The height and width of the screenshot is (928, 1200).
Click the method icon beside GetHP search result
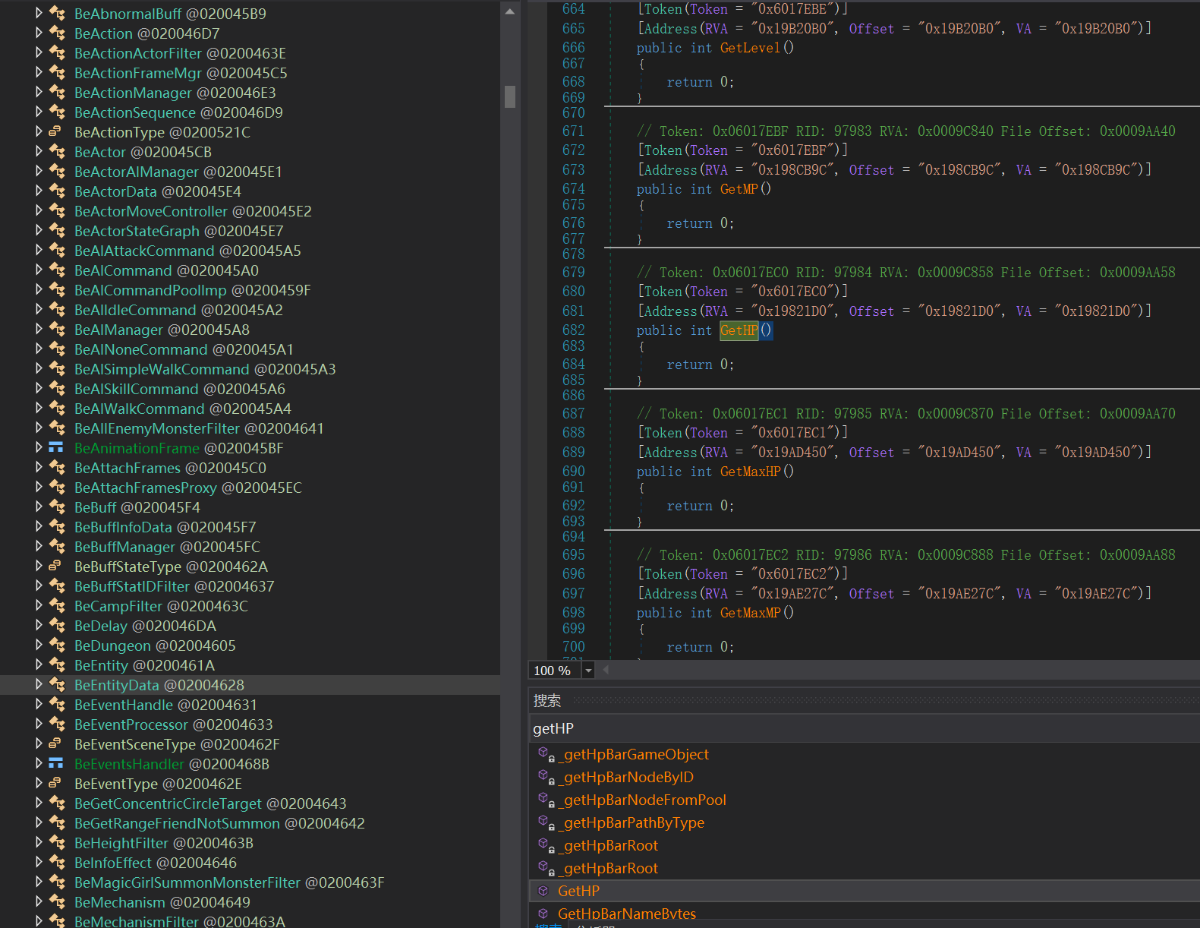coord(544,891)
